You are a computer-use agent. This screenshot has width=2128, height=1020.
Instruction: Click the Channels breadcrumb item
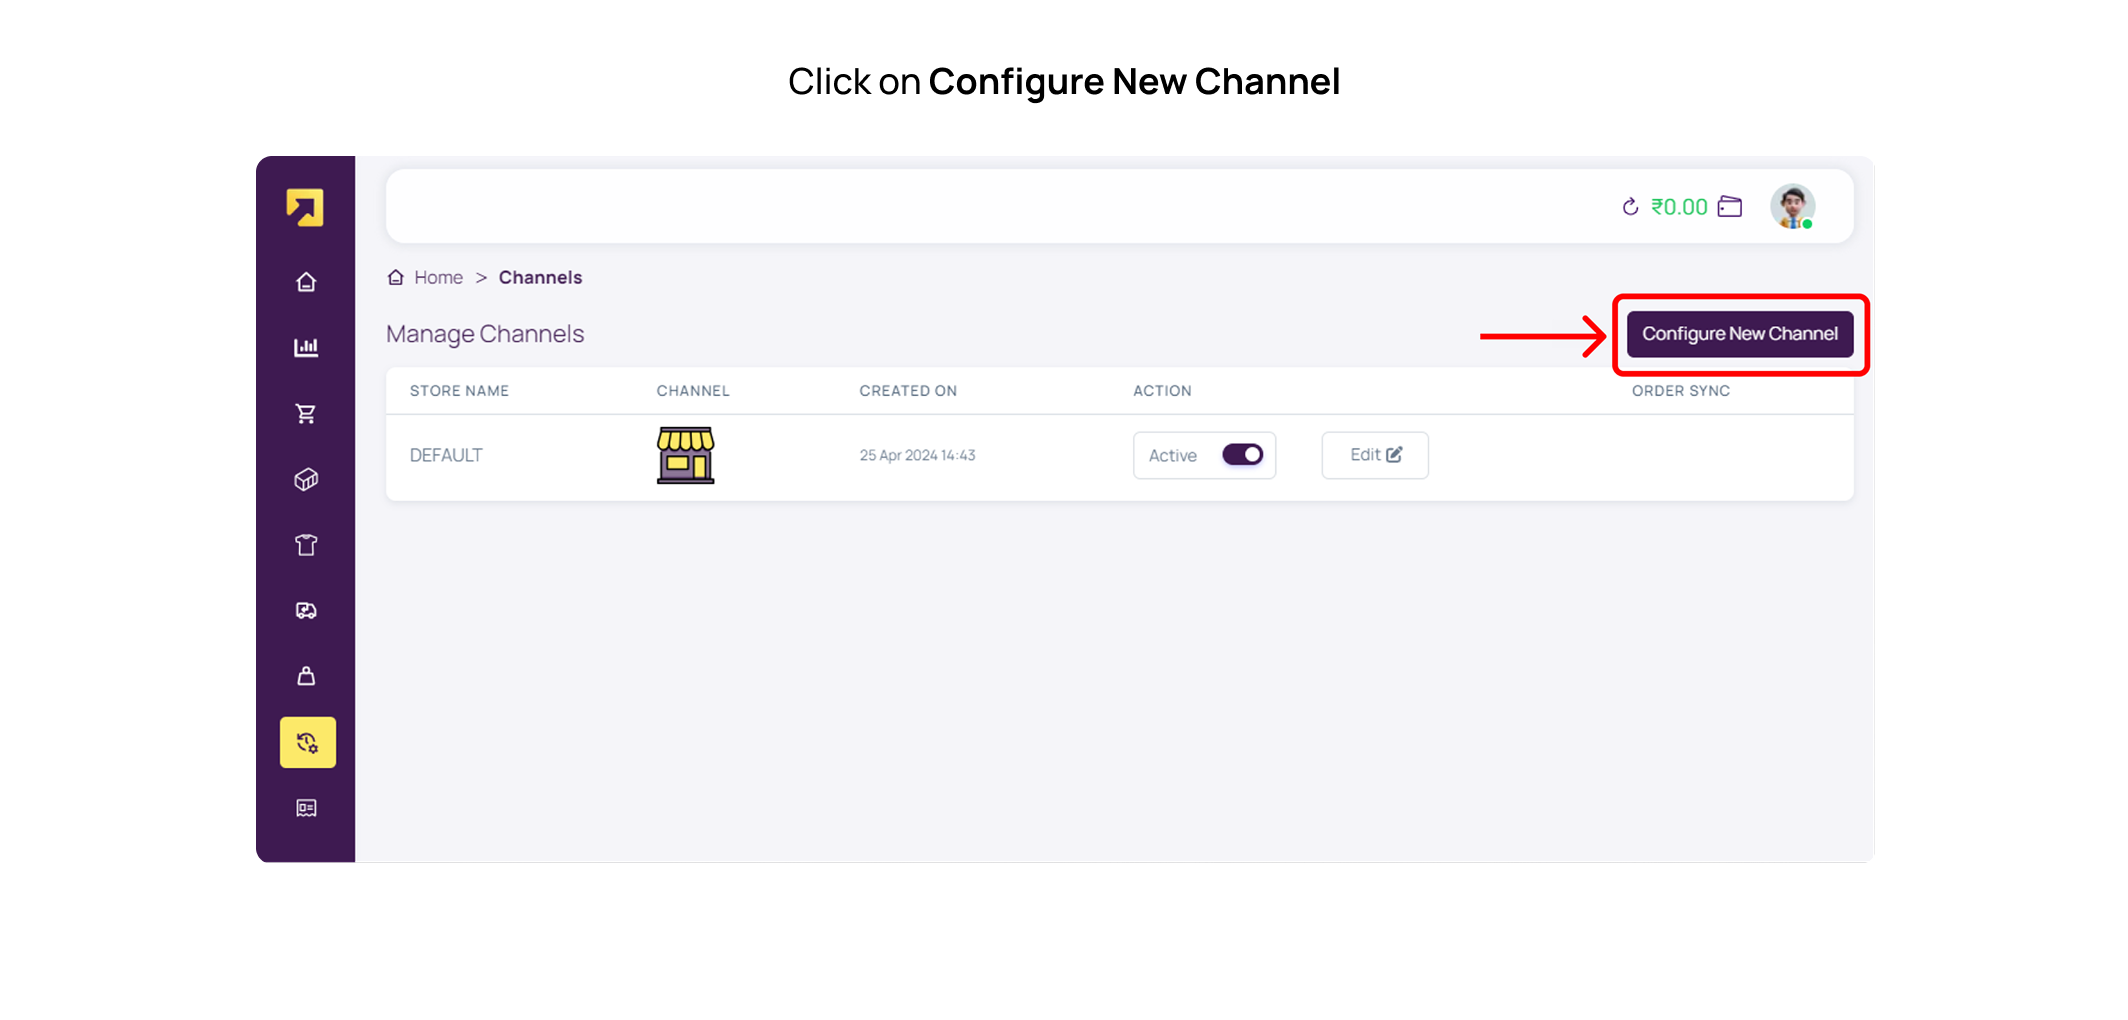pyautogui.click(x=540, y=277)
